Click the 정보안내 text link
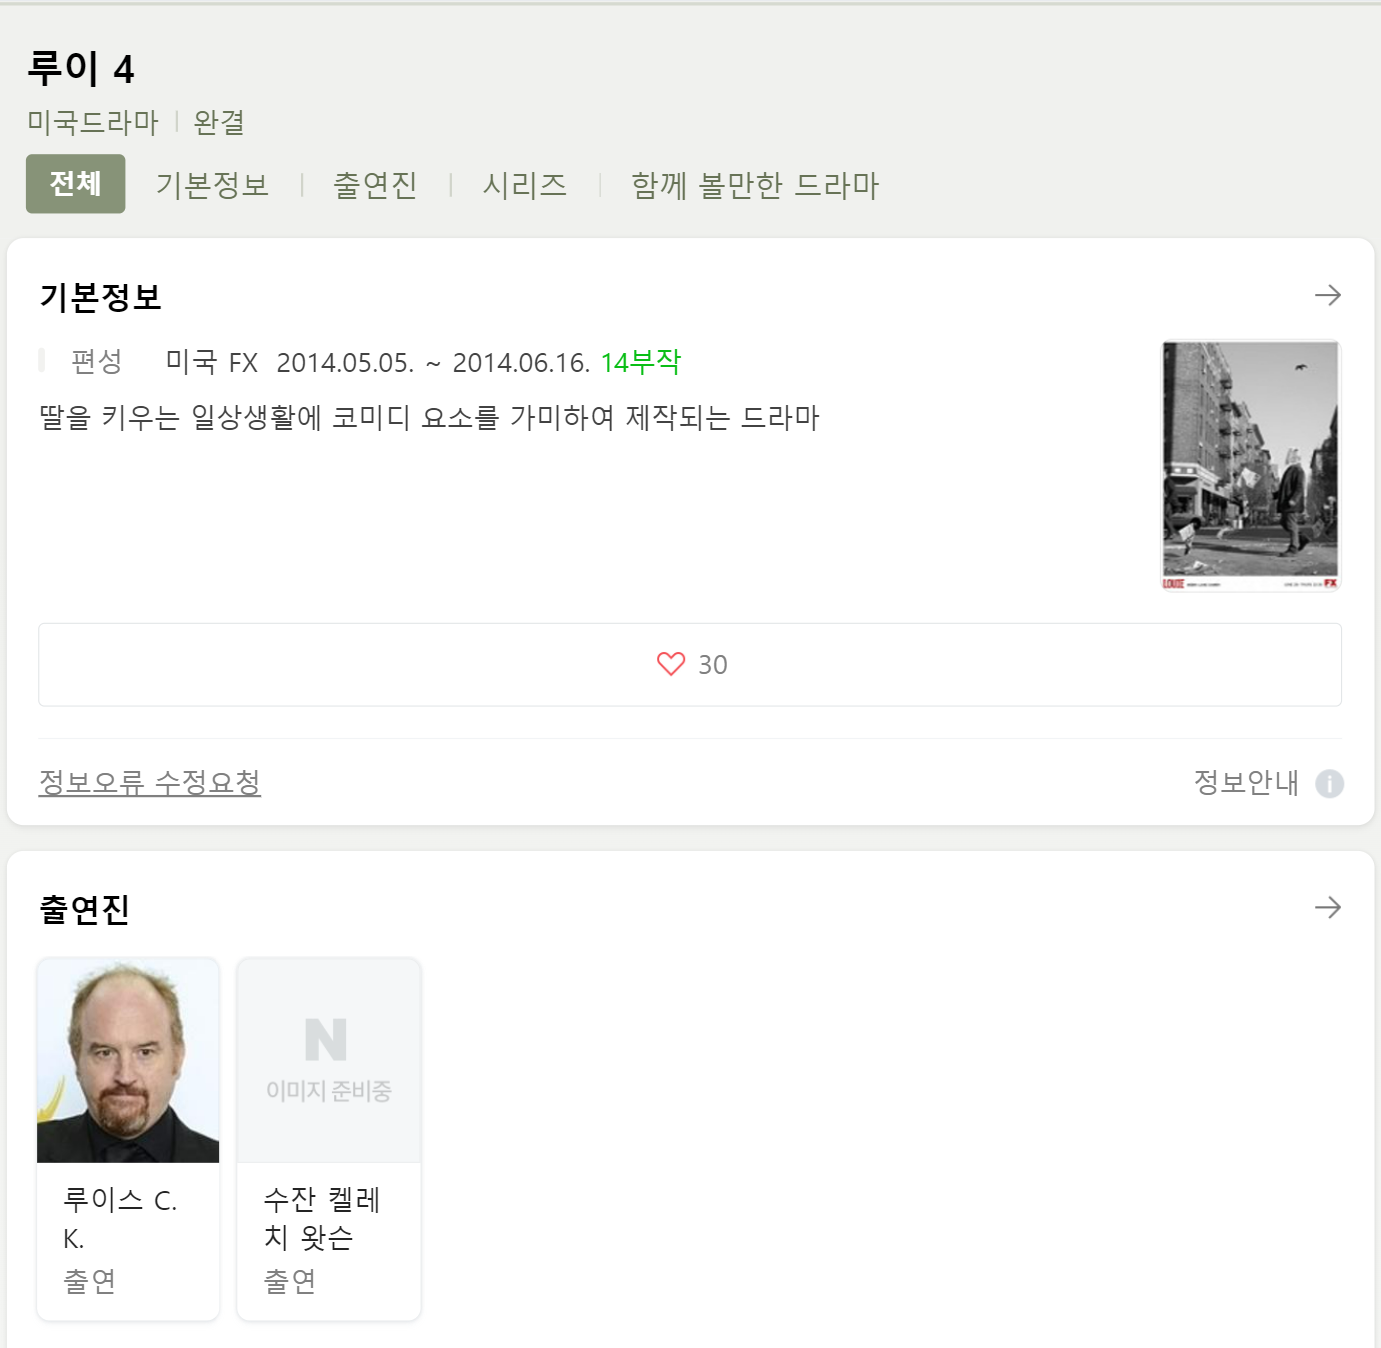This screenshot has height=1348, width=1381. click(1246, 782)
